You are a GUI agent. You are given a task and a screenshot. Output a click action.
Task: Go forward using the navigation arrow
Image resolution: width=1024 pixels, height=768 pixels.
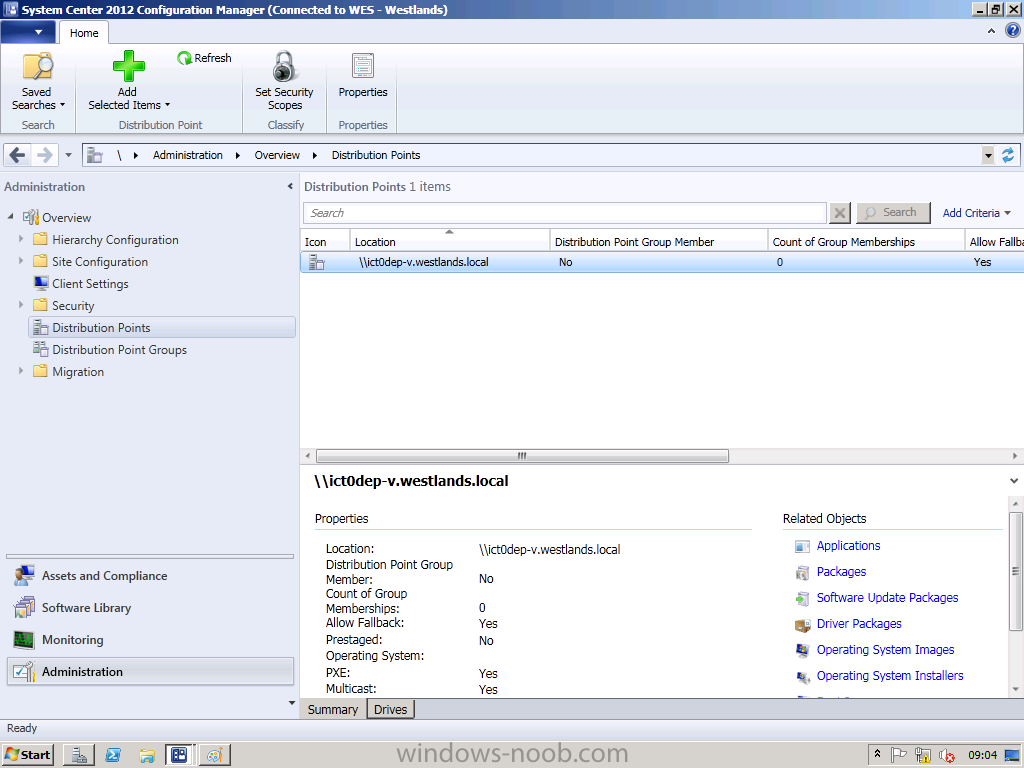(x=44, y=155)
